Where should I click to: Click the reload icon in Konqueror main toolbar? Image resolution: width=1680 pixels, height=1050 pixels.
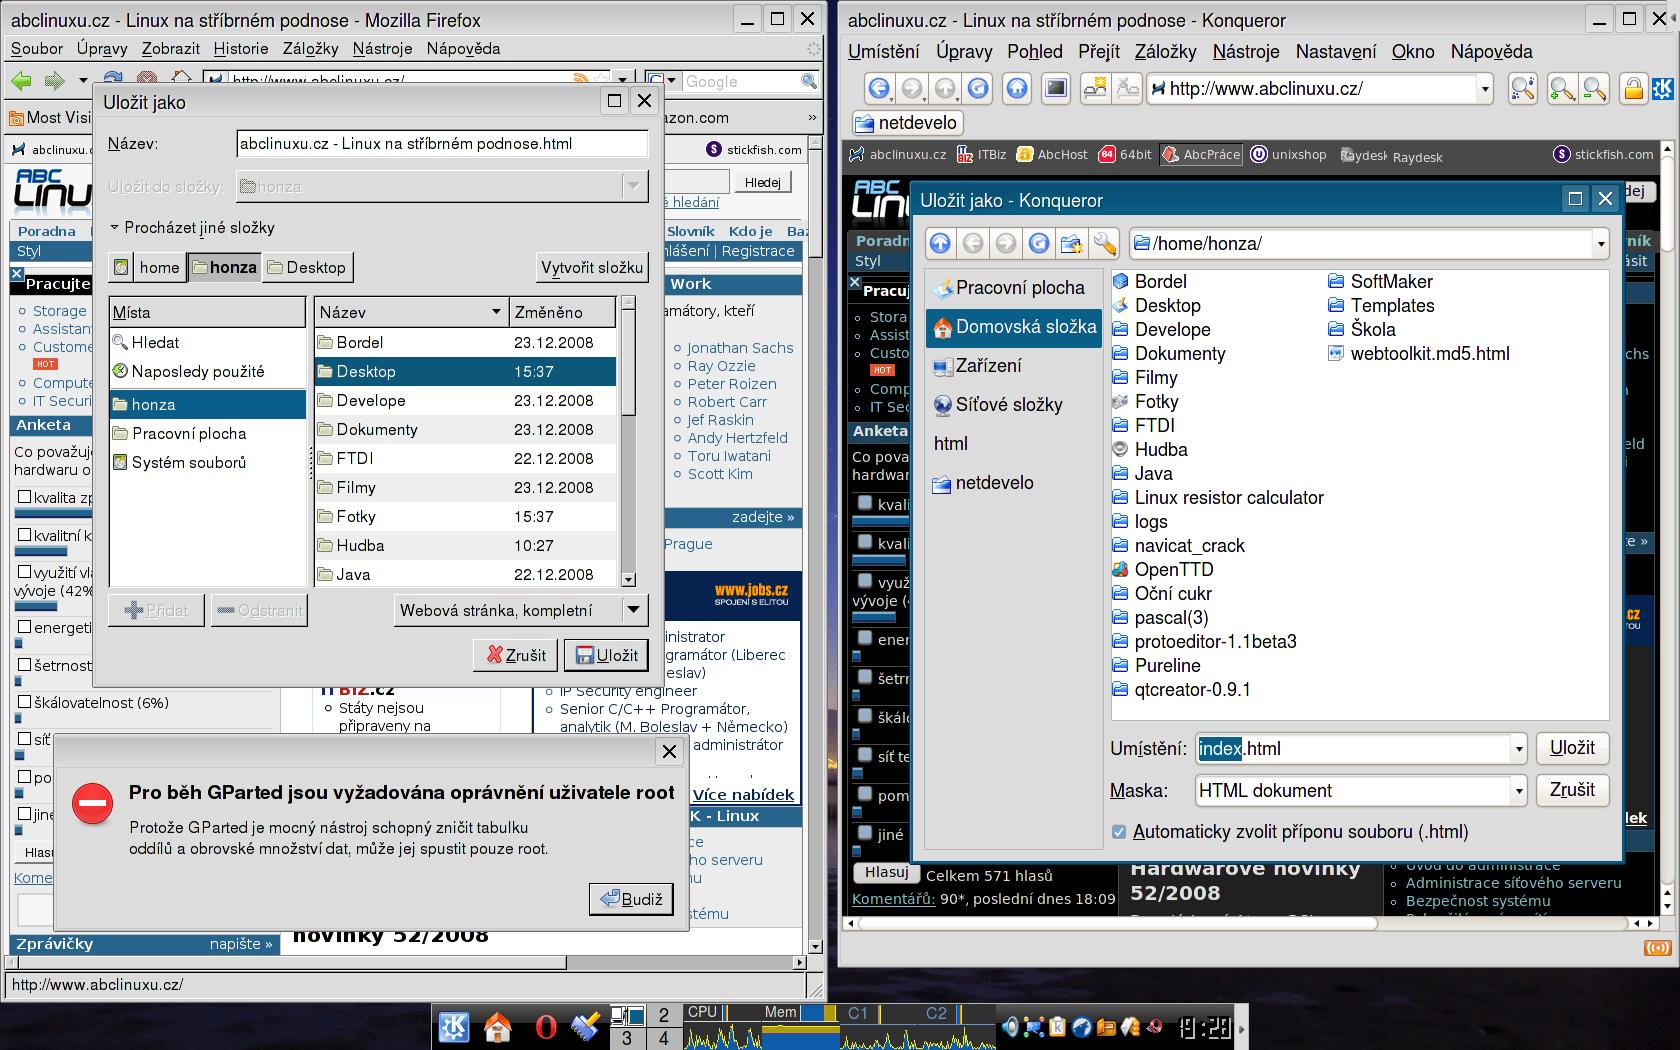point(978,89)
